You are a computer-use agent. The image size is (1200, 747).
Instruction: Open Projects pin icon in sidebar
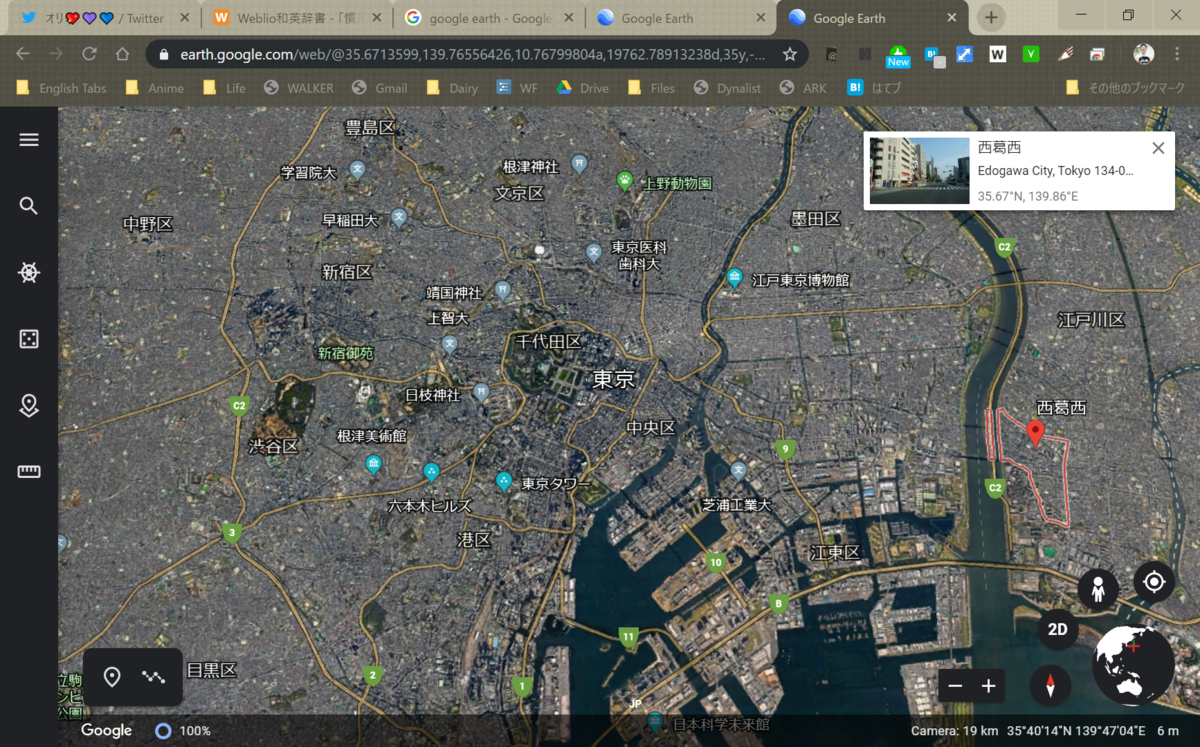29,405
